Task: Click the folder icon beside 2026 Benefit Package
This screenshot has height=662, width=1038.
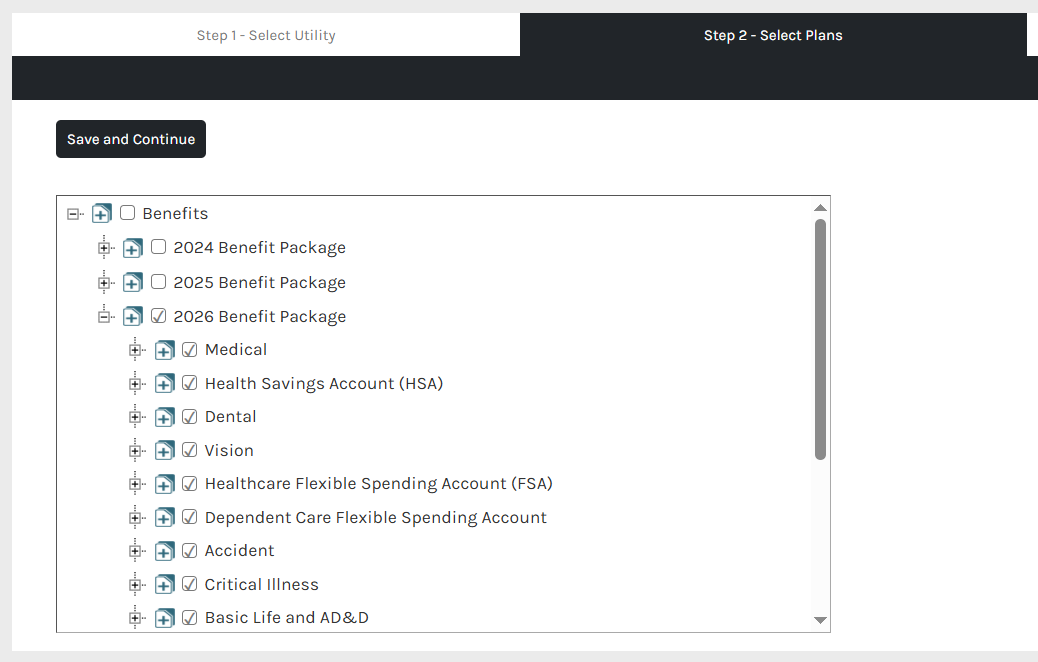Action: (132, 316)
